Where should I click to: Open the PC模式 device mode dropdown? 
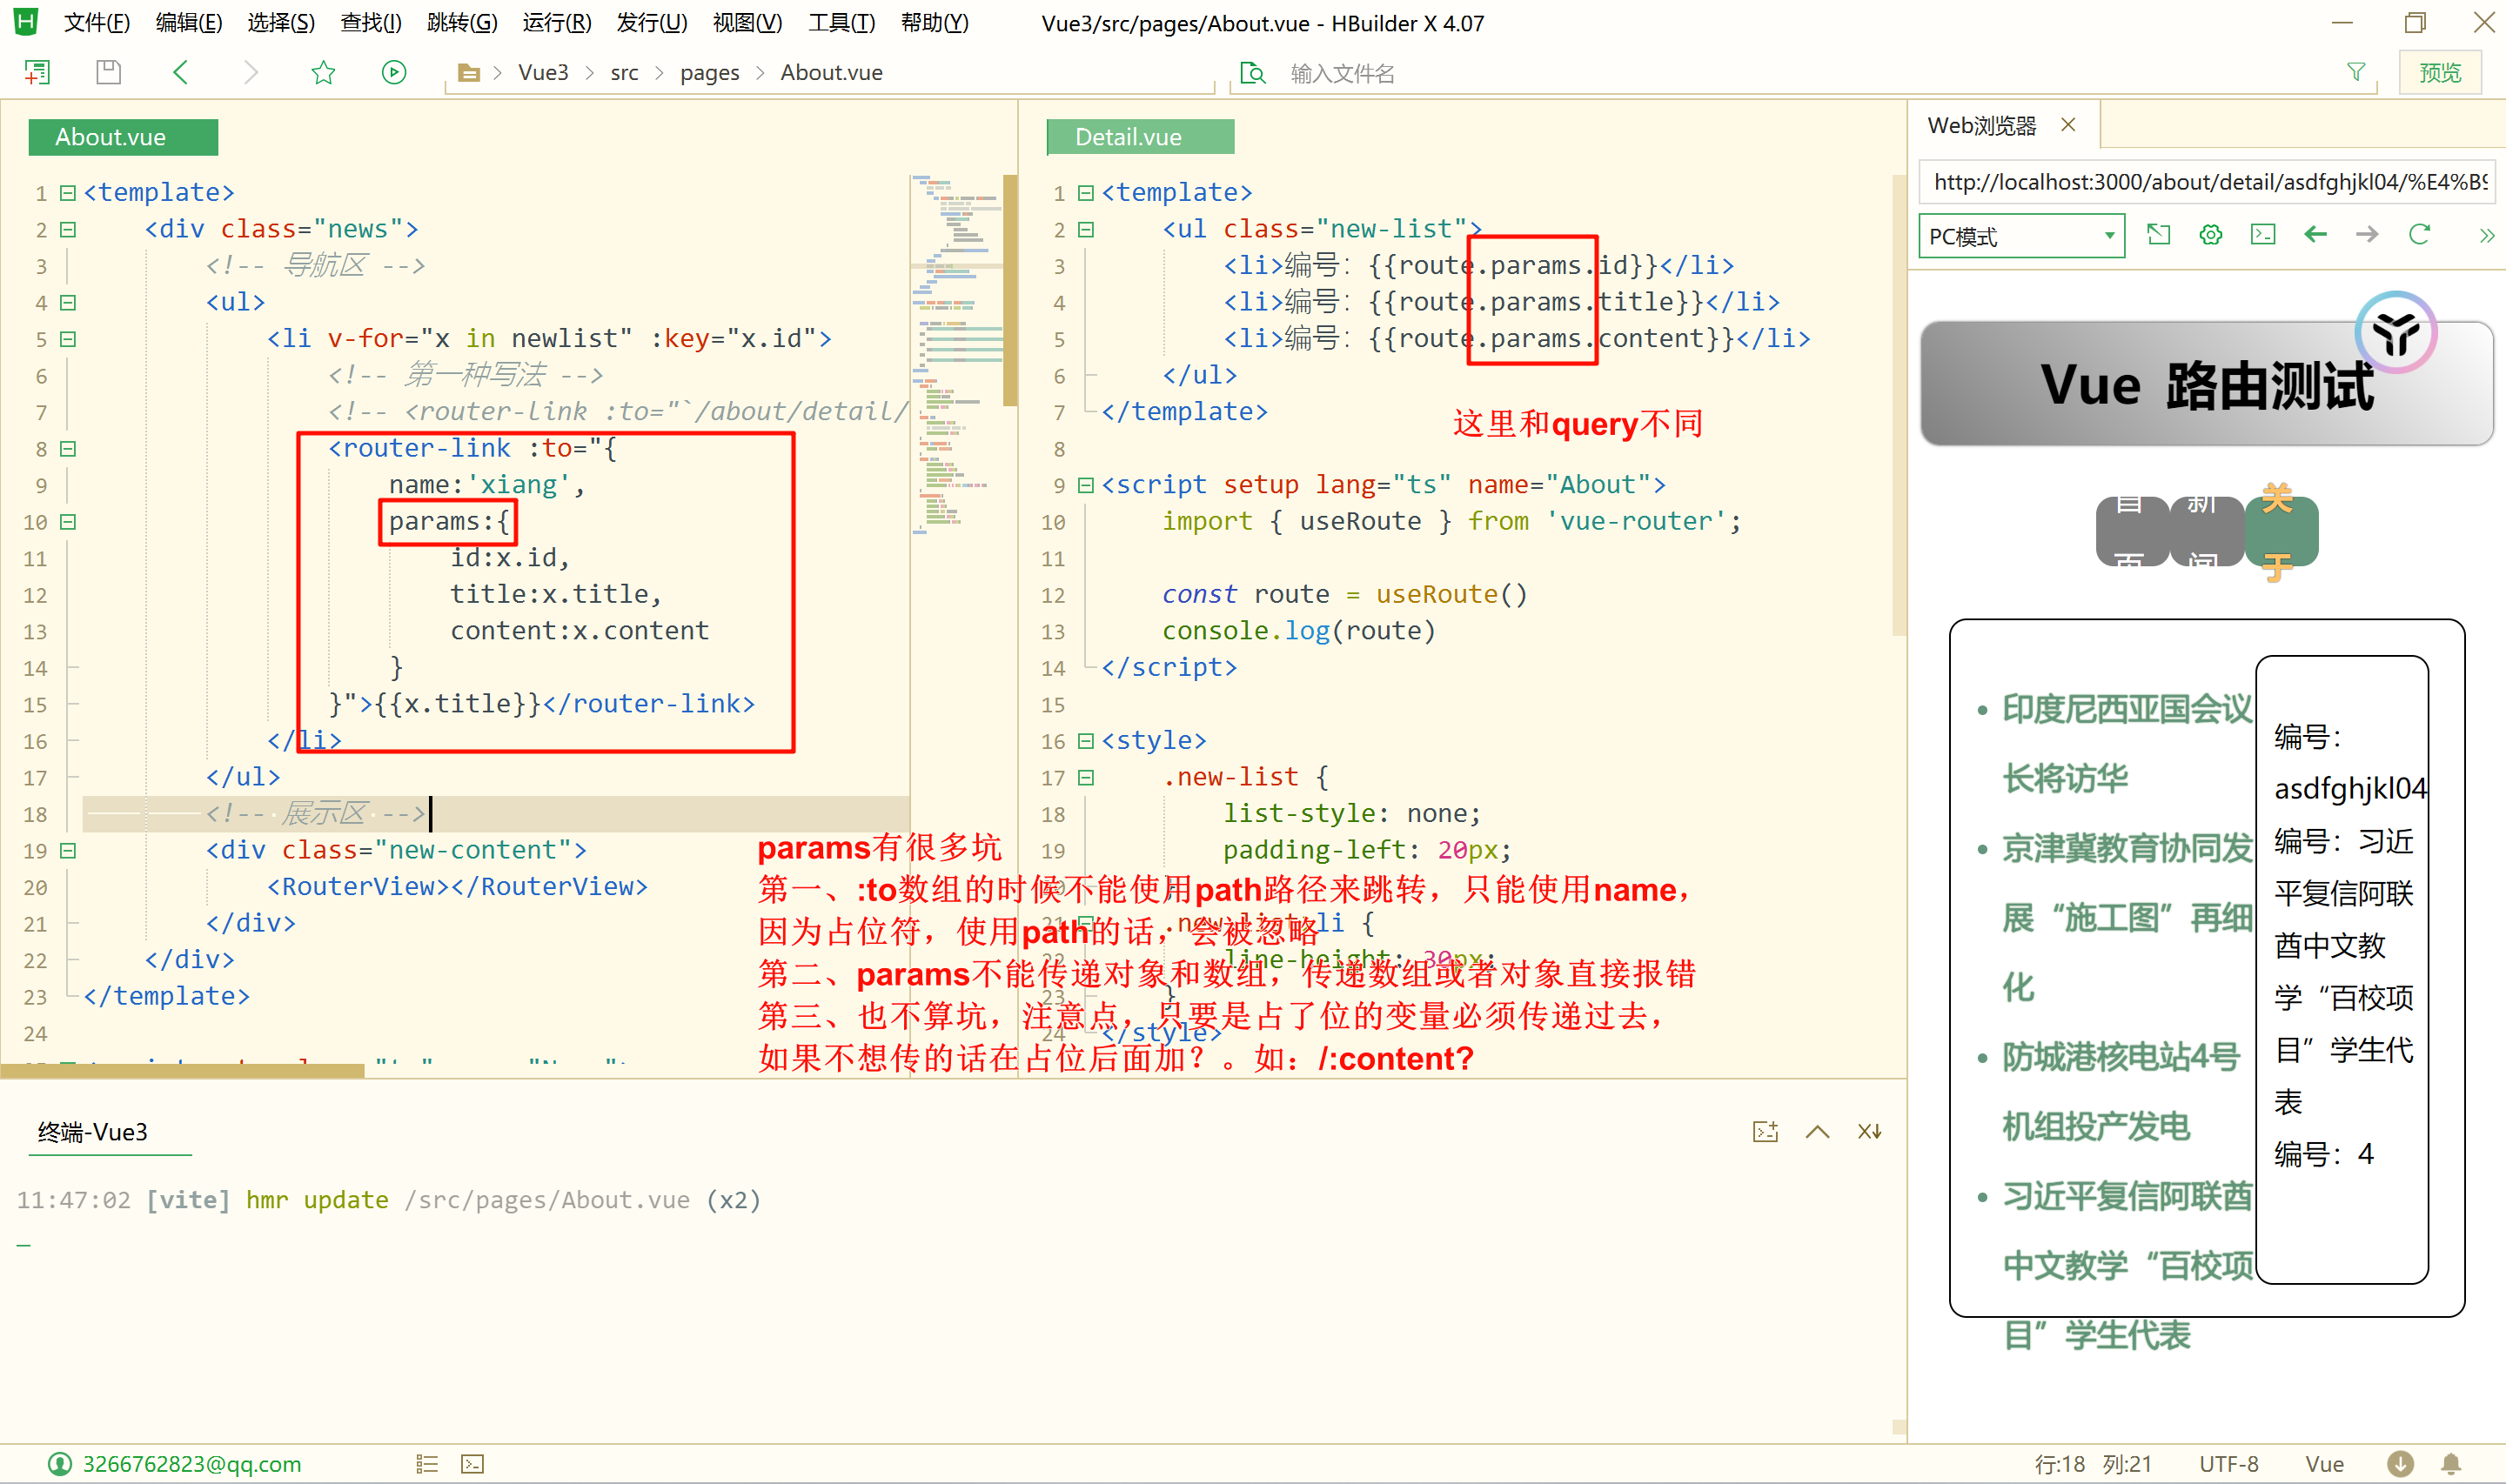click(x=2021, y=236)
